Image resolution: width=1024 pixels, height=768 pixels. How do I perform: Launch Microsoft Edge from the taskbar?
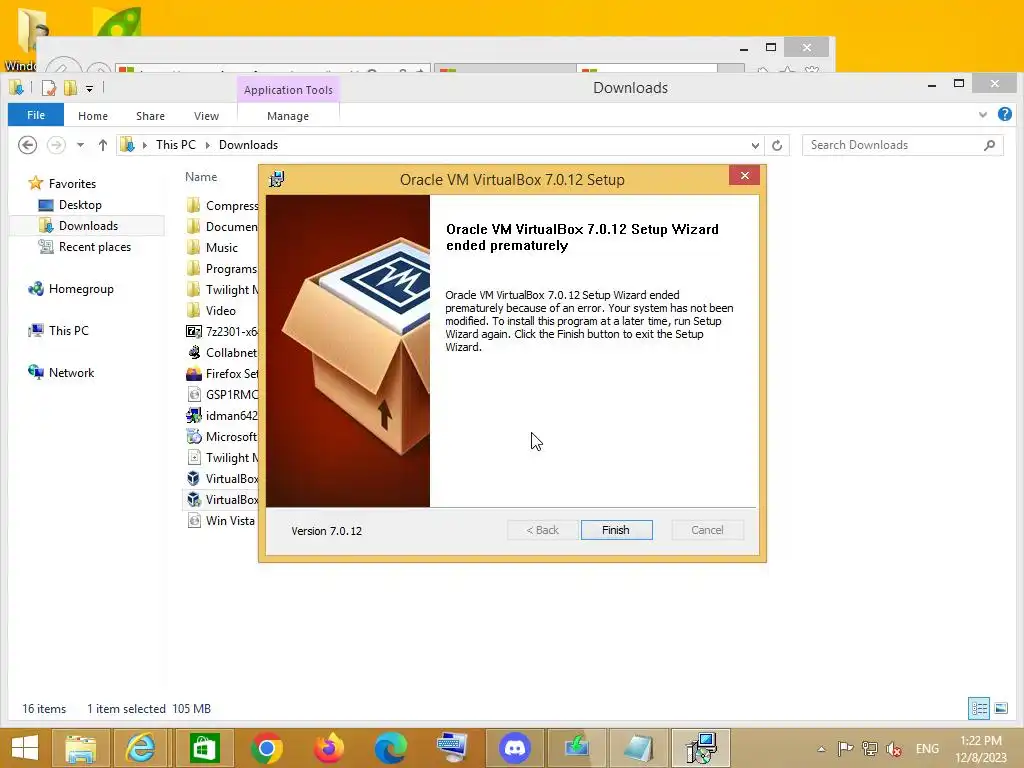pyautogui.click(x=391, y=748)
